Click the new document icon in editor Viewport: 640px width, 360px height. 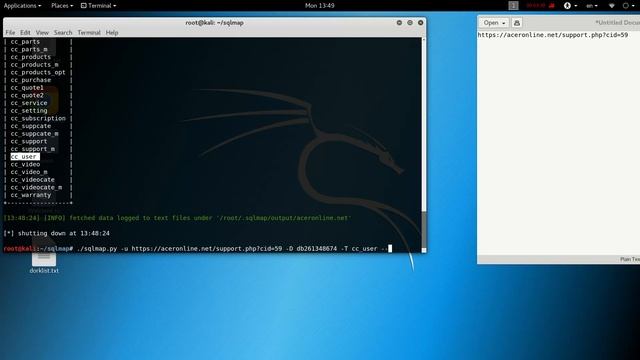pyautogui.click(x=517, y=23)
